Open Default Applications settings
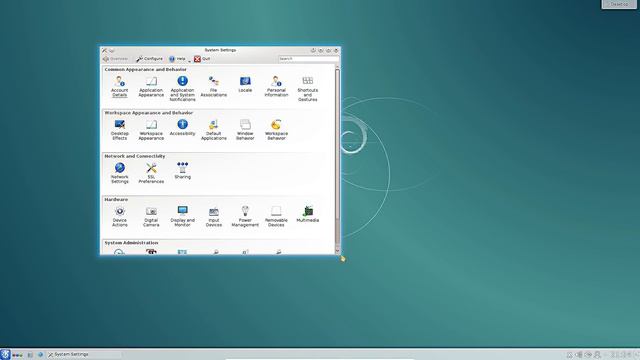The height and width of the screenshot is (360, 640). tap(213, 130)
